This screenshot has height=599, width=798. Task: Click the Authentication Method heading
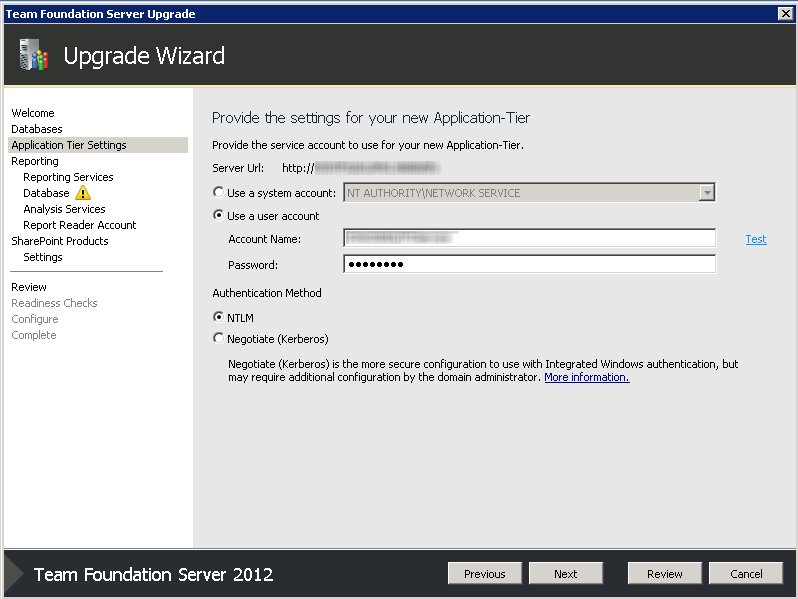pyautogui.click(x=267, y=293)
